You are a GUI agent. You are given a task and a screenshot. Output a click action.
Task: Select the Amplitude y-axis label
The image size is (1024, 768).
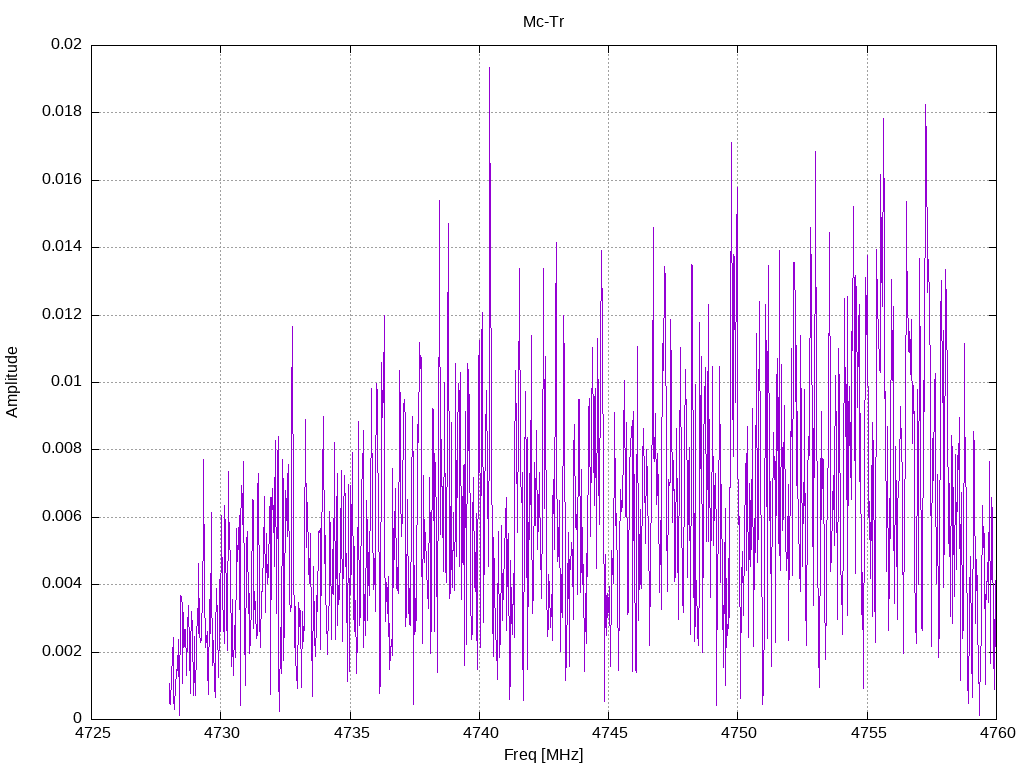(12, 382)
